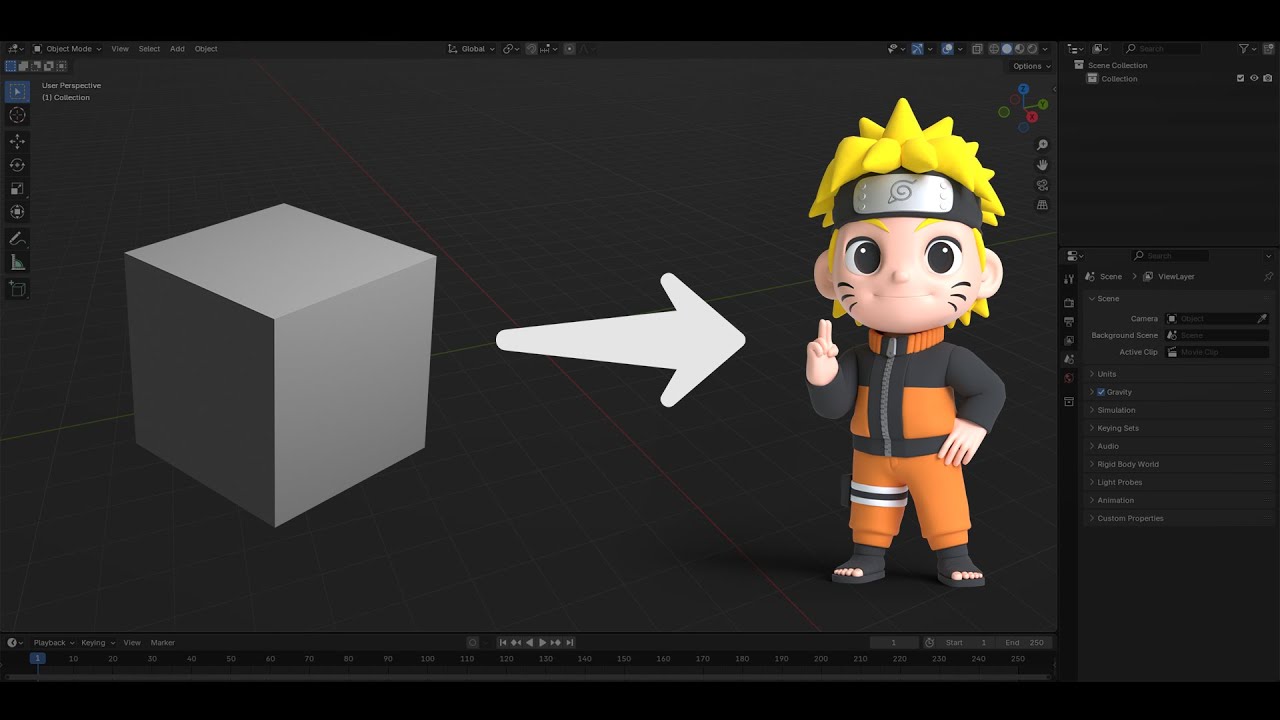Open the Render properties tab icon
The image size is (1280, 720).
(x=1069, y=303)
